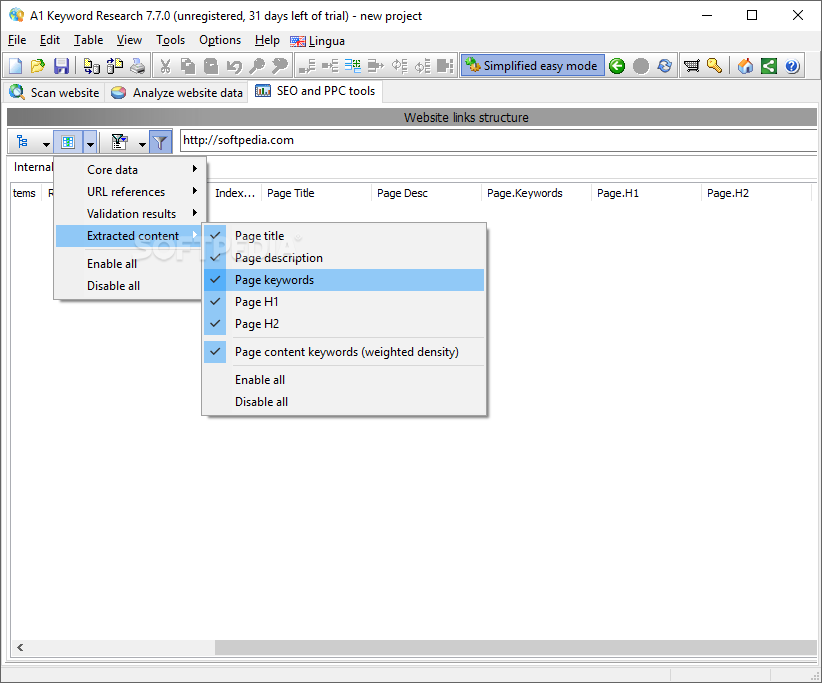822x683 pixels.
Task: Click the shopping cart purchase icon
Action: pyautogui.click(x=691, y=66)
